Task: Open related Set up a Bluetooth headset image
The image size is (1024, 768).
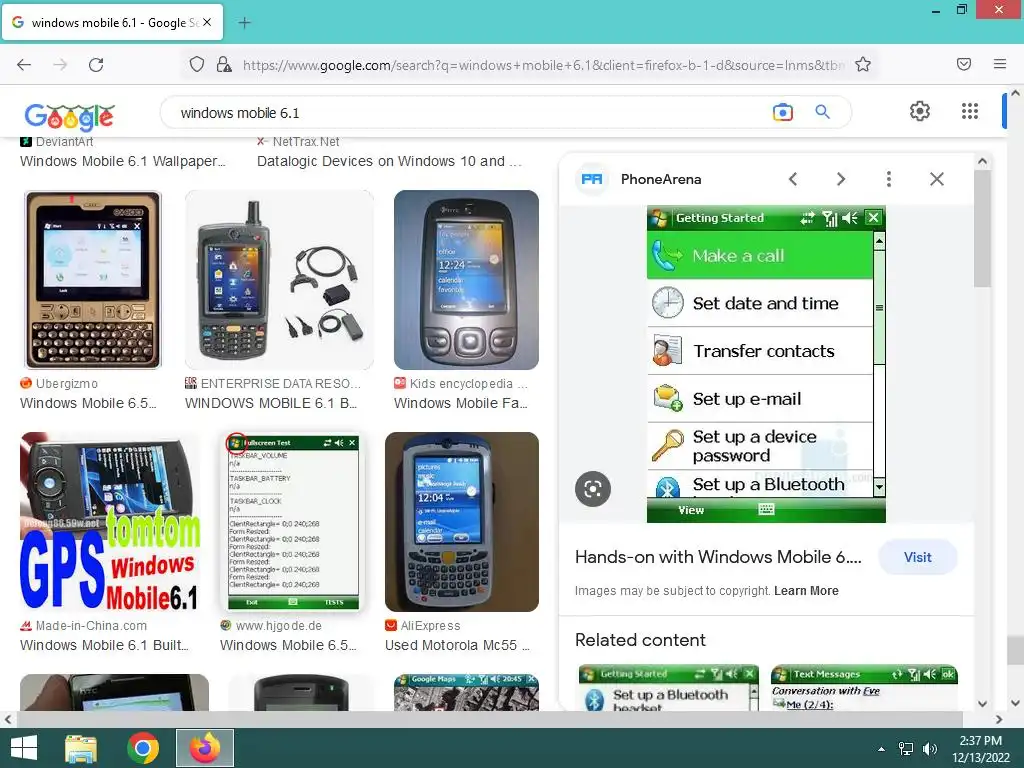Action: coord(669,688)
